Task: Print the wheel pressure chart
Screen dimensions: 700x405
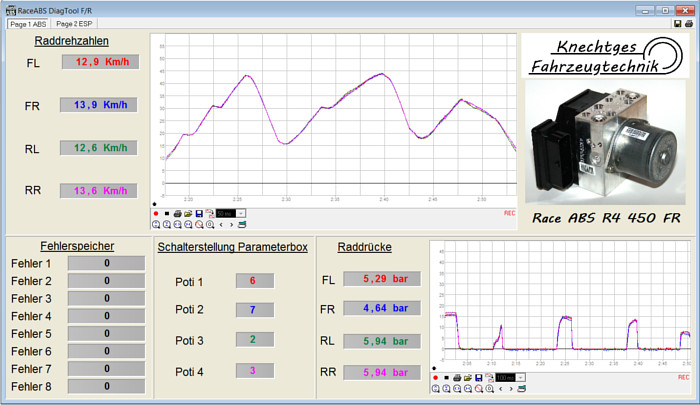Action: tap(457, 378)
